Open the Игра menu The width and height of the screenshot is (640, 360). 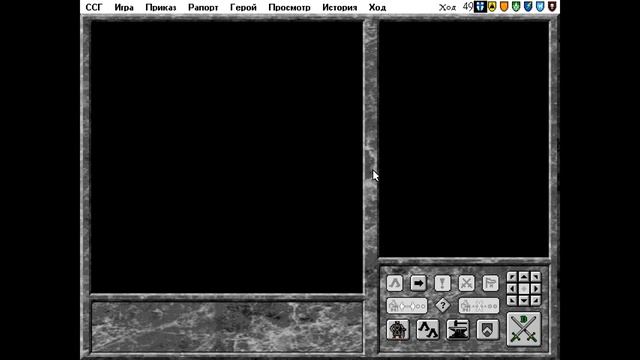[124, 7]
